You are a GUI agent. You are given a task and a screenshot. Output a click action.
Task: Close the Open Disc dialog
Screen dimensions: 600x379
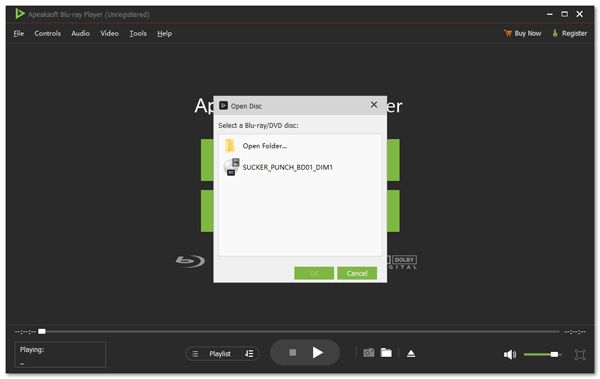point(374,105)
